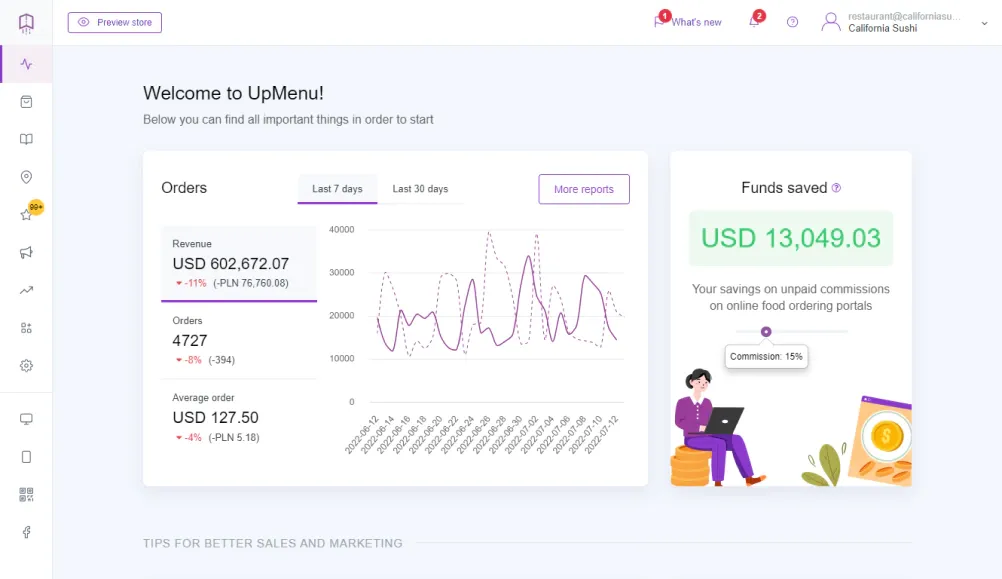Switch to Last 7 days tab
The image size is (1002, 579).
coord(337,189)
